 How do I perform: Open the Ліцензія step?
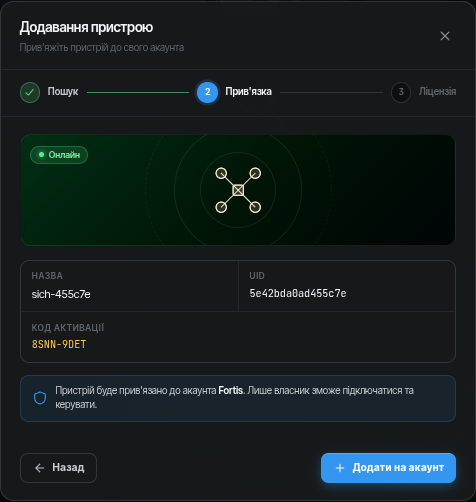click(x=437, y=91)
